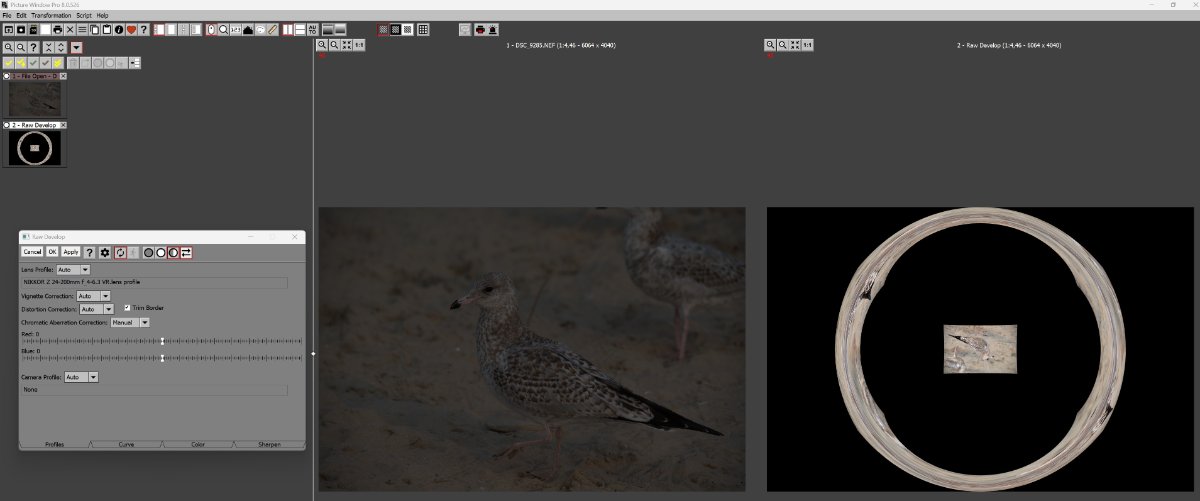
Task: Open Raw Develop settings gear icon
Action: [x=104, y=253]
